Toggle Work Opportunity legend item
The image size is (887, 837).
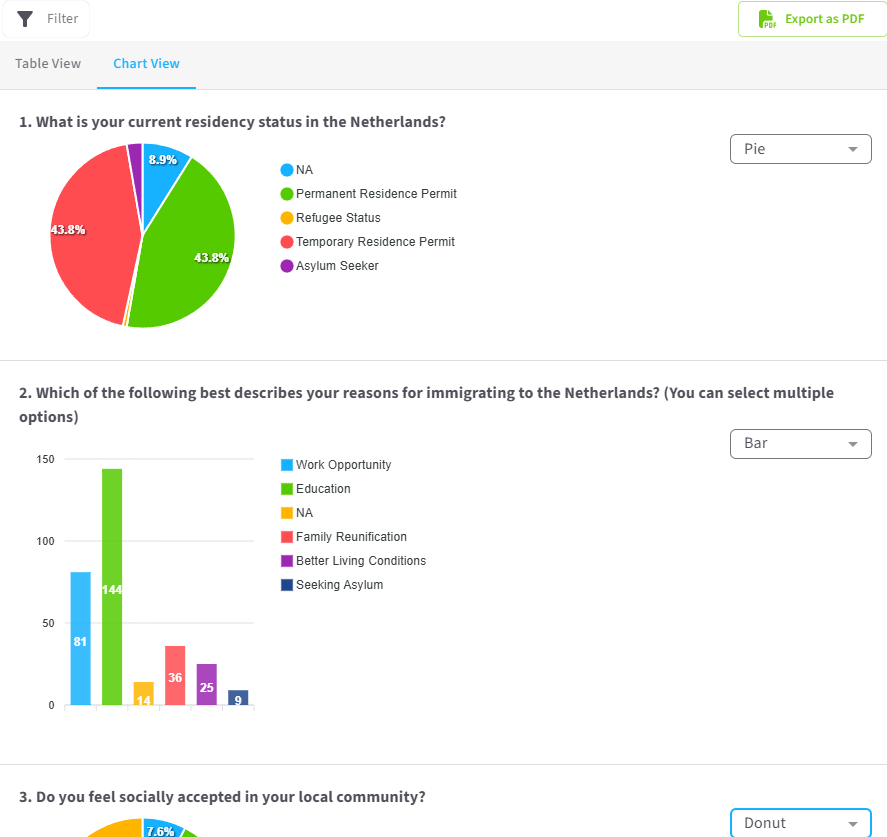point(336,465)
